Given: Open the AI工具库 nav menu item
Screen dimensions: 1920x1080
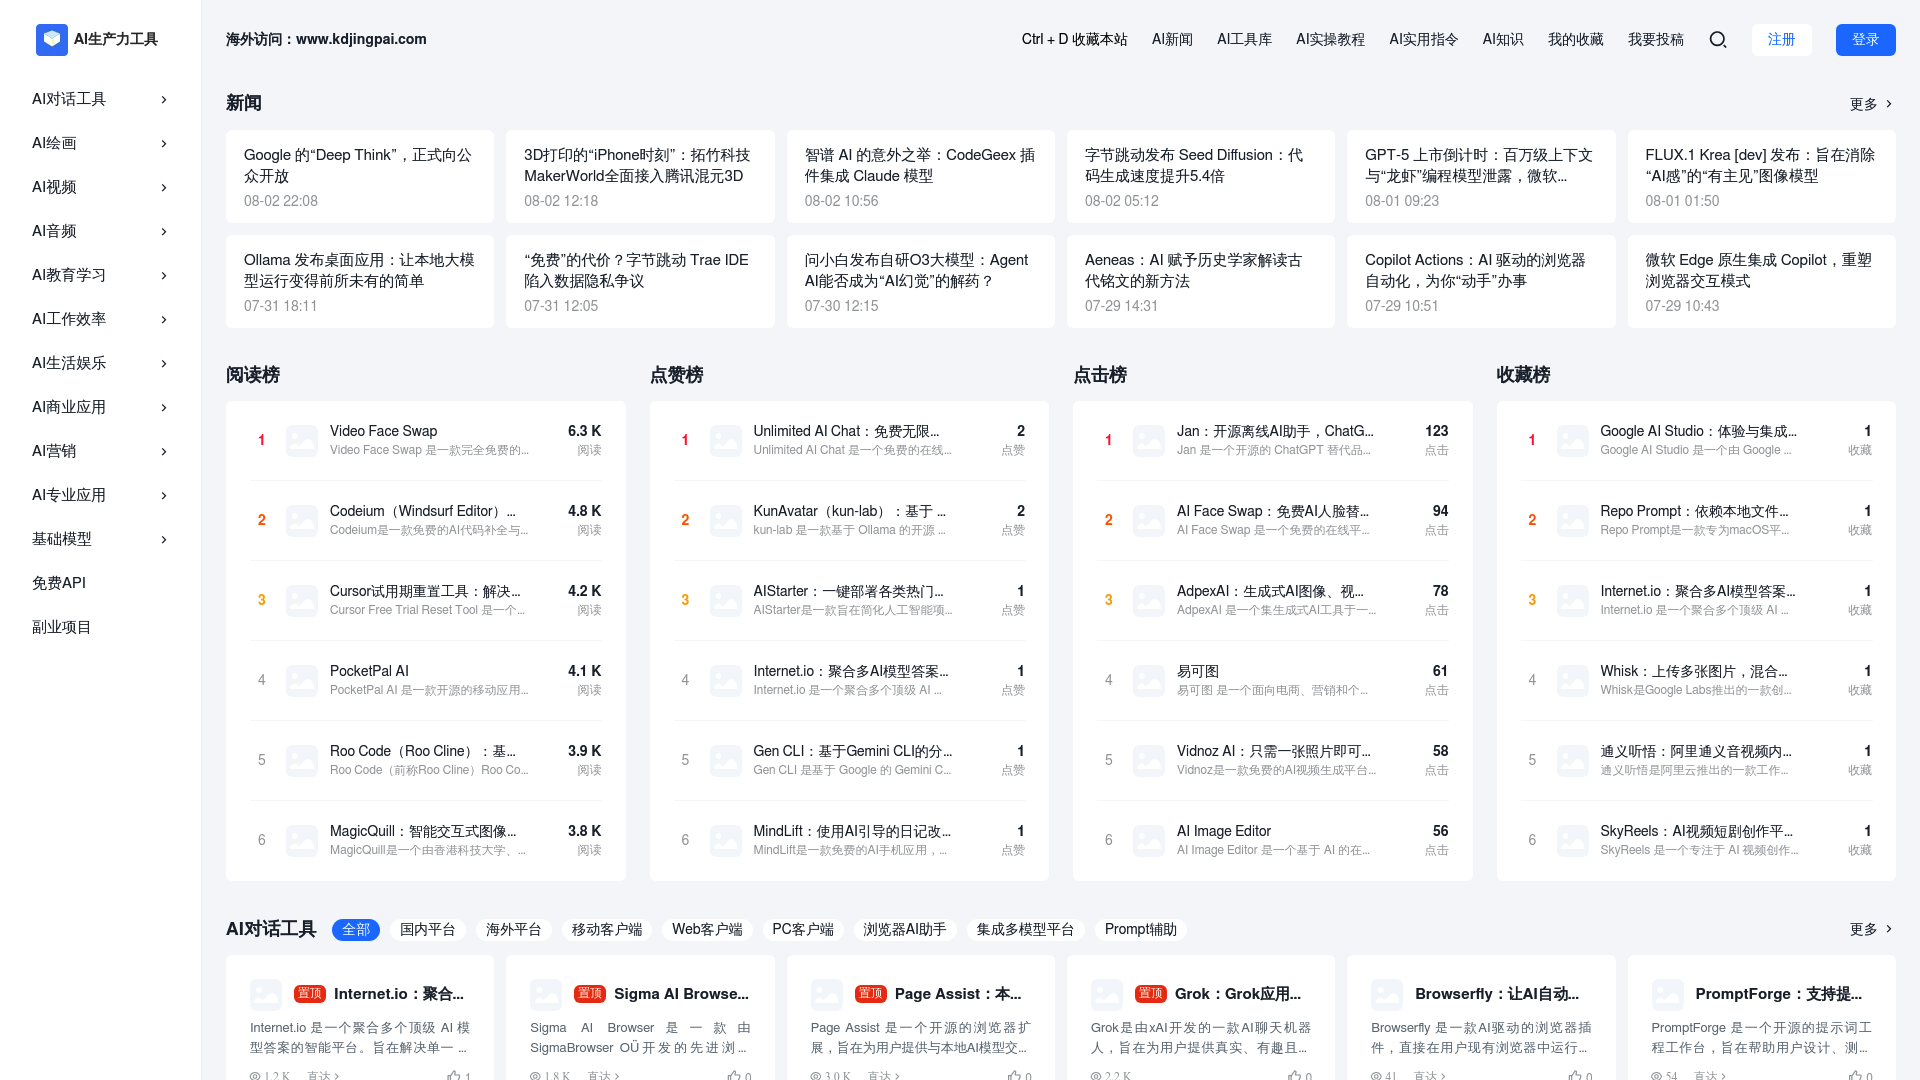Looking at the screenshot, I should coord(1244,40).
